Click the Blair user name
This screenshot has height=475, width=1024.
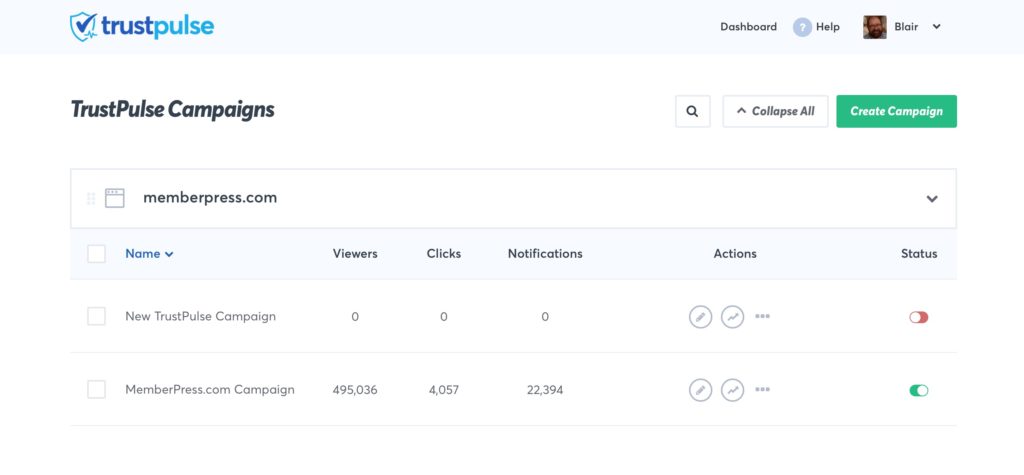[906, 27]
